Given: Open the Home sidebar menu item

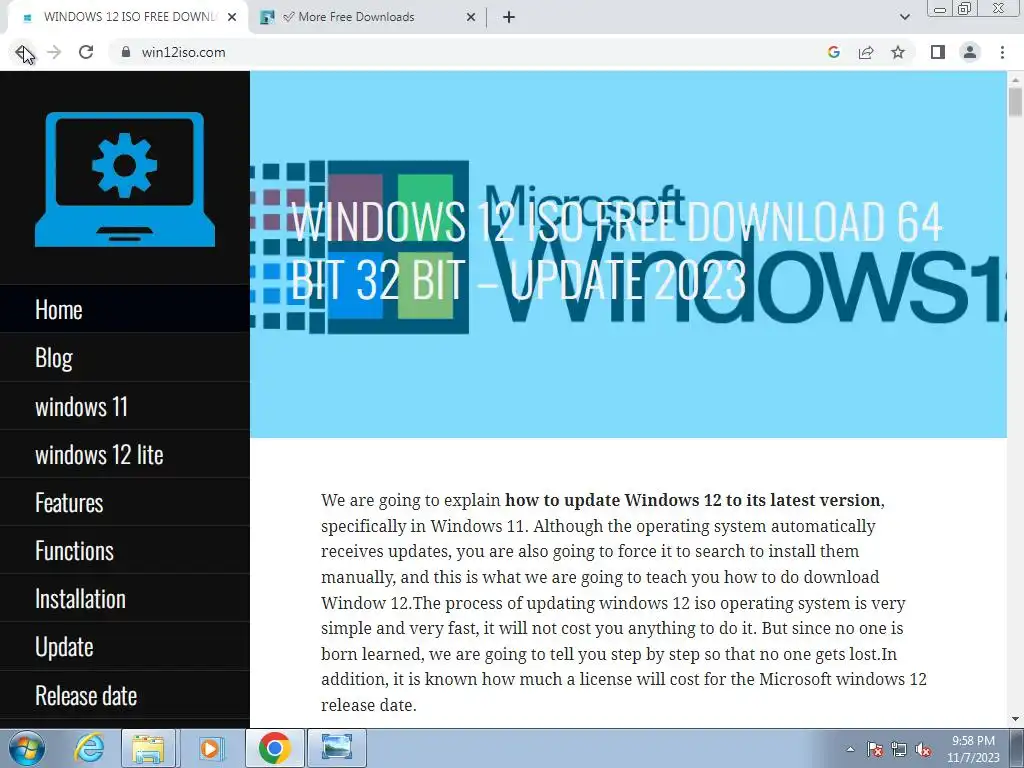Looking at the screenshot, I should tap(125, 310).
